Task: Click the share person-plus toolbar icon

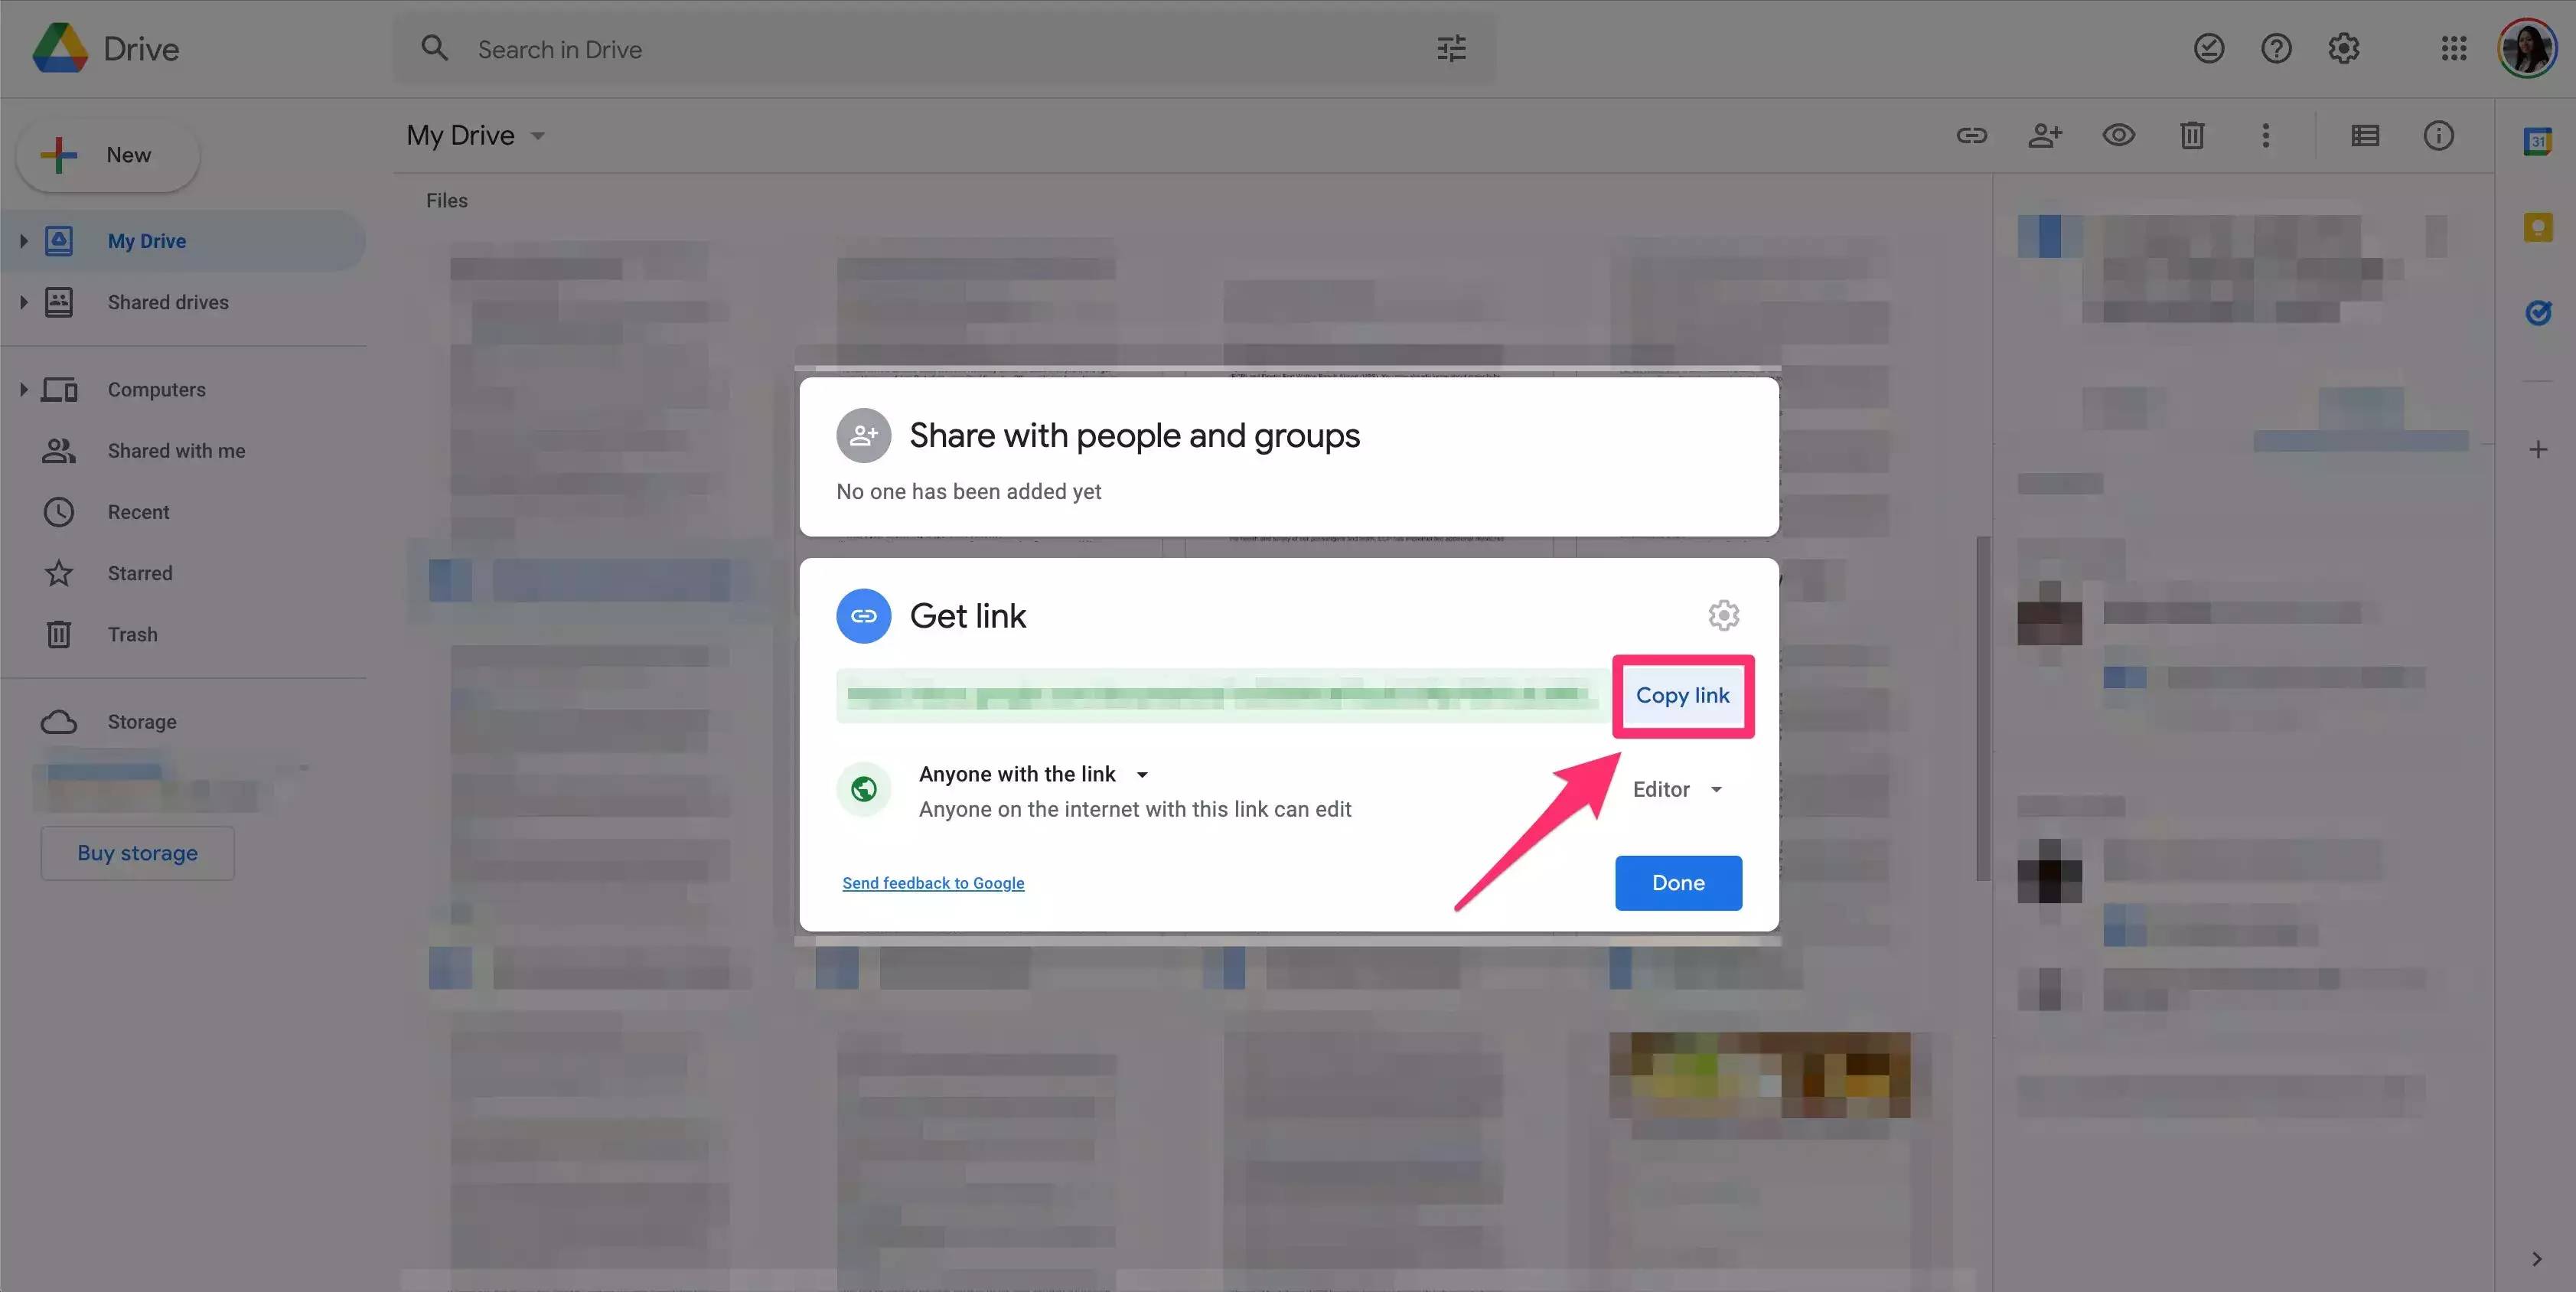Action: pyautogui.click(x=2045, y=136)
